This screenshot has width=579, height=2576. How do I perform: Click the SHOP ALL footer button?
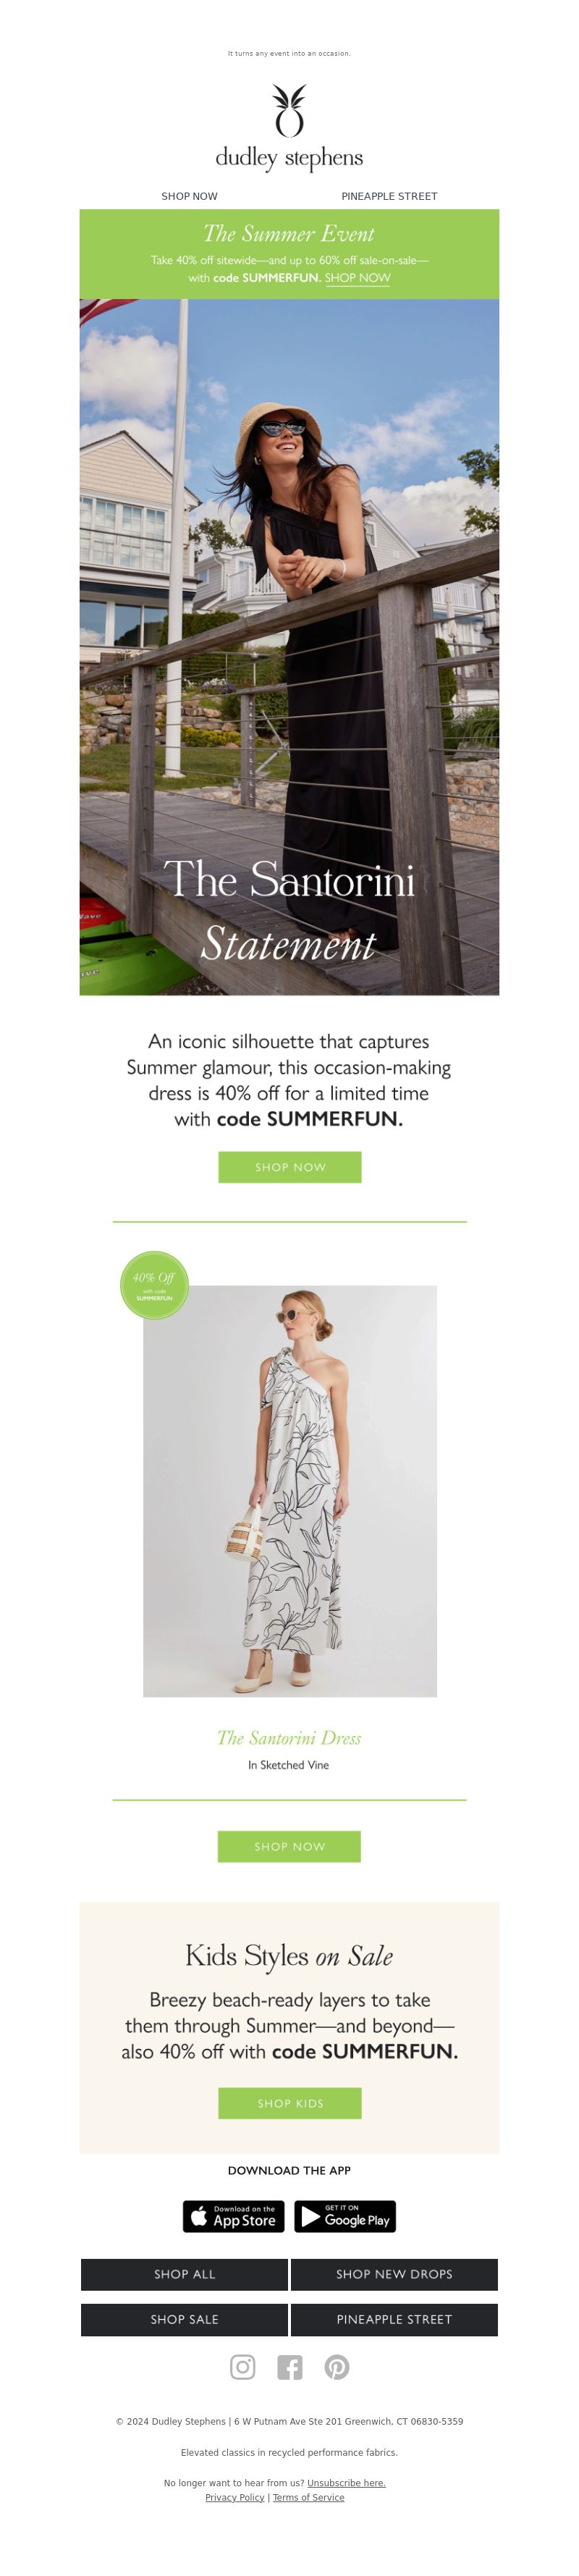click(x=184, y=2274)
